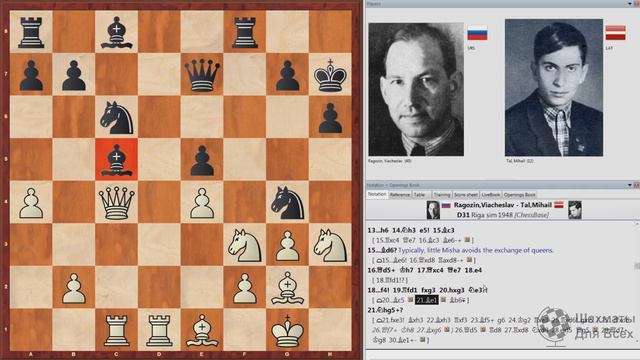Click the highlighted move 21.Be1
The height and width of the screenshot is (360, 640).
[x=427, y=300]
